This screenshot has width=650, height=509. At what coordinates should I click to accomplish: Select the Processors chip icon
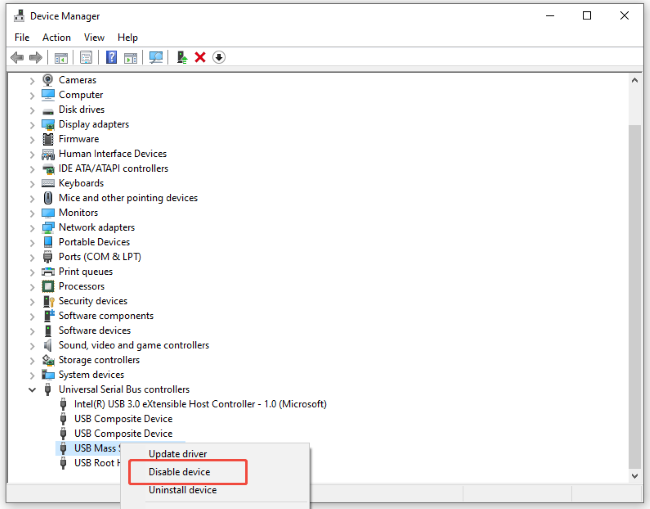click(48, 286)
